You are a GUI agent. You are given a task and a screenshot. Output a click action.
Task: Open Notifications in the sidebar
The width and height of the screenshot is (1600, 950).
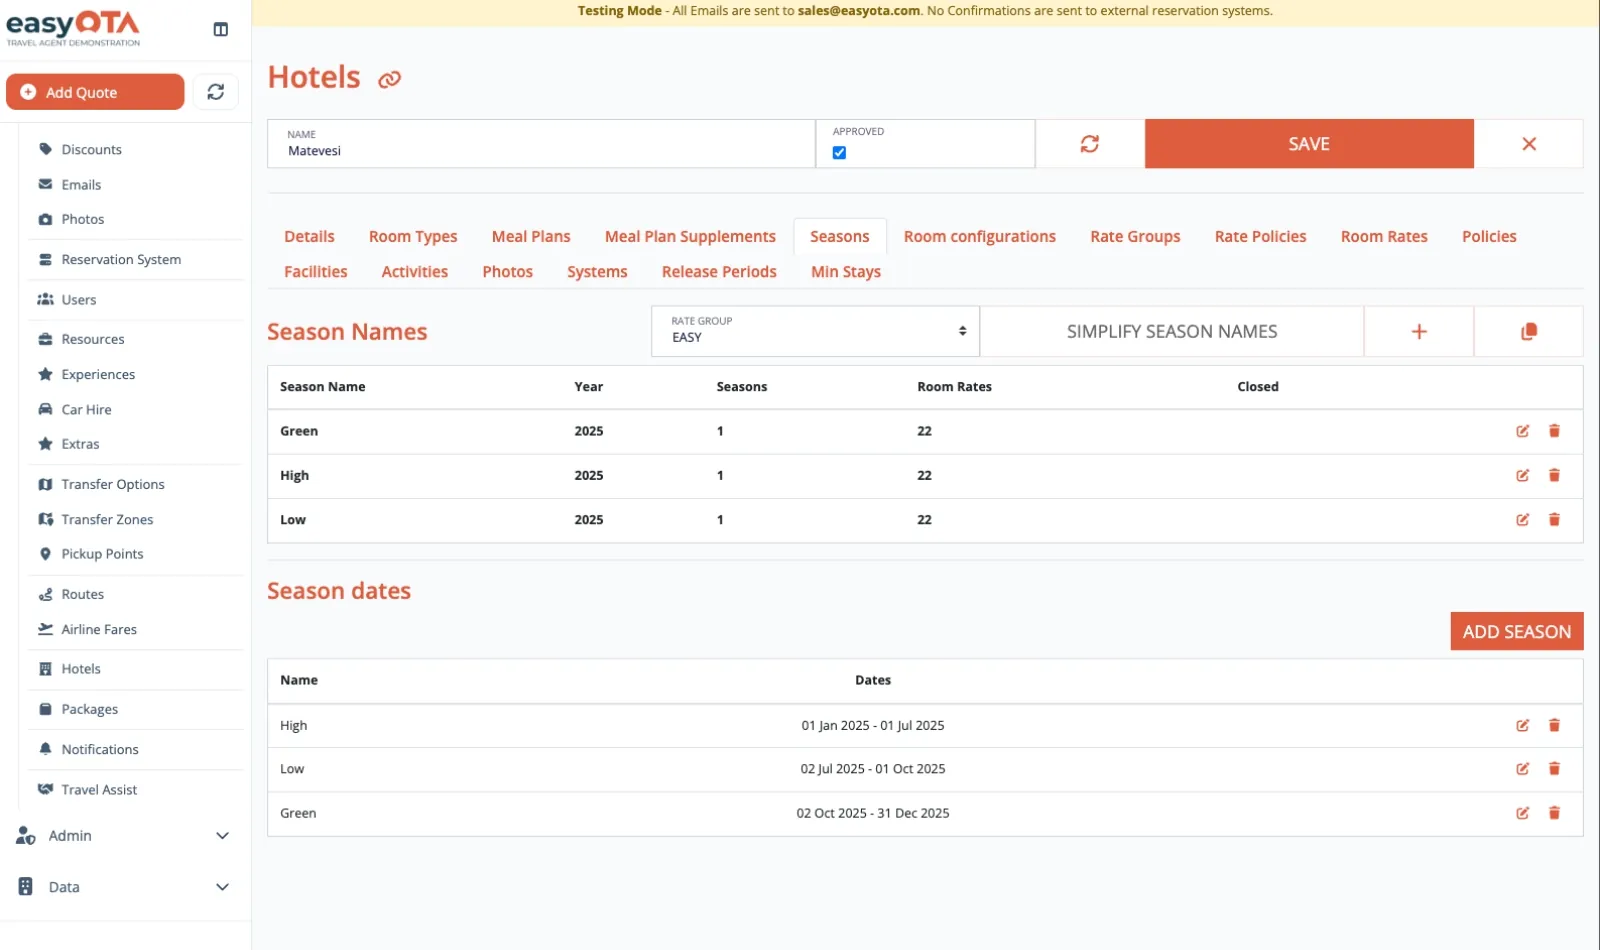pos(100,749)
